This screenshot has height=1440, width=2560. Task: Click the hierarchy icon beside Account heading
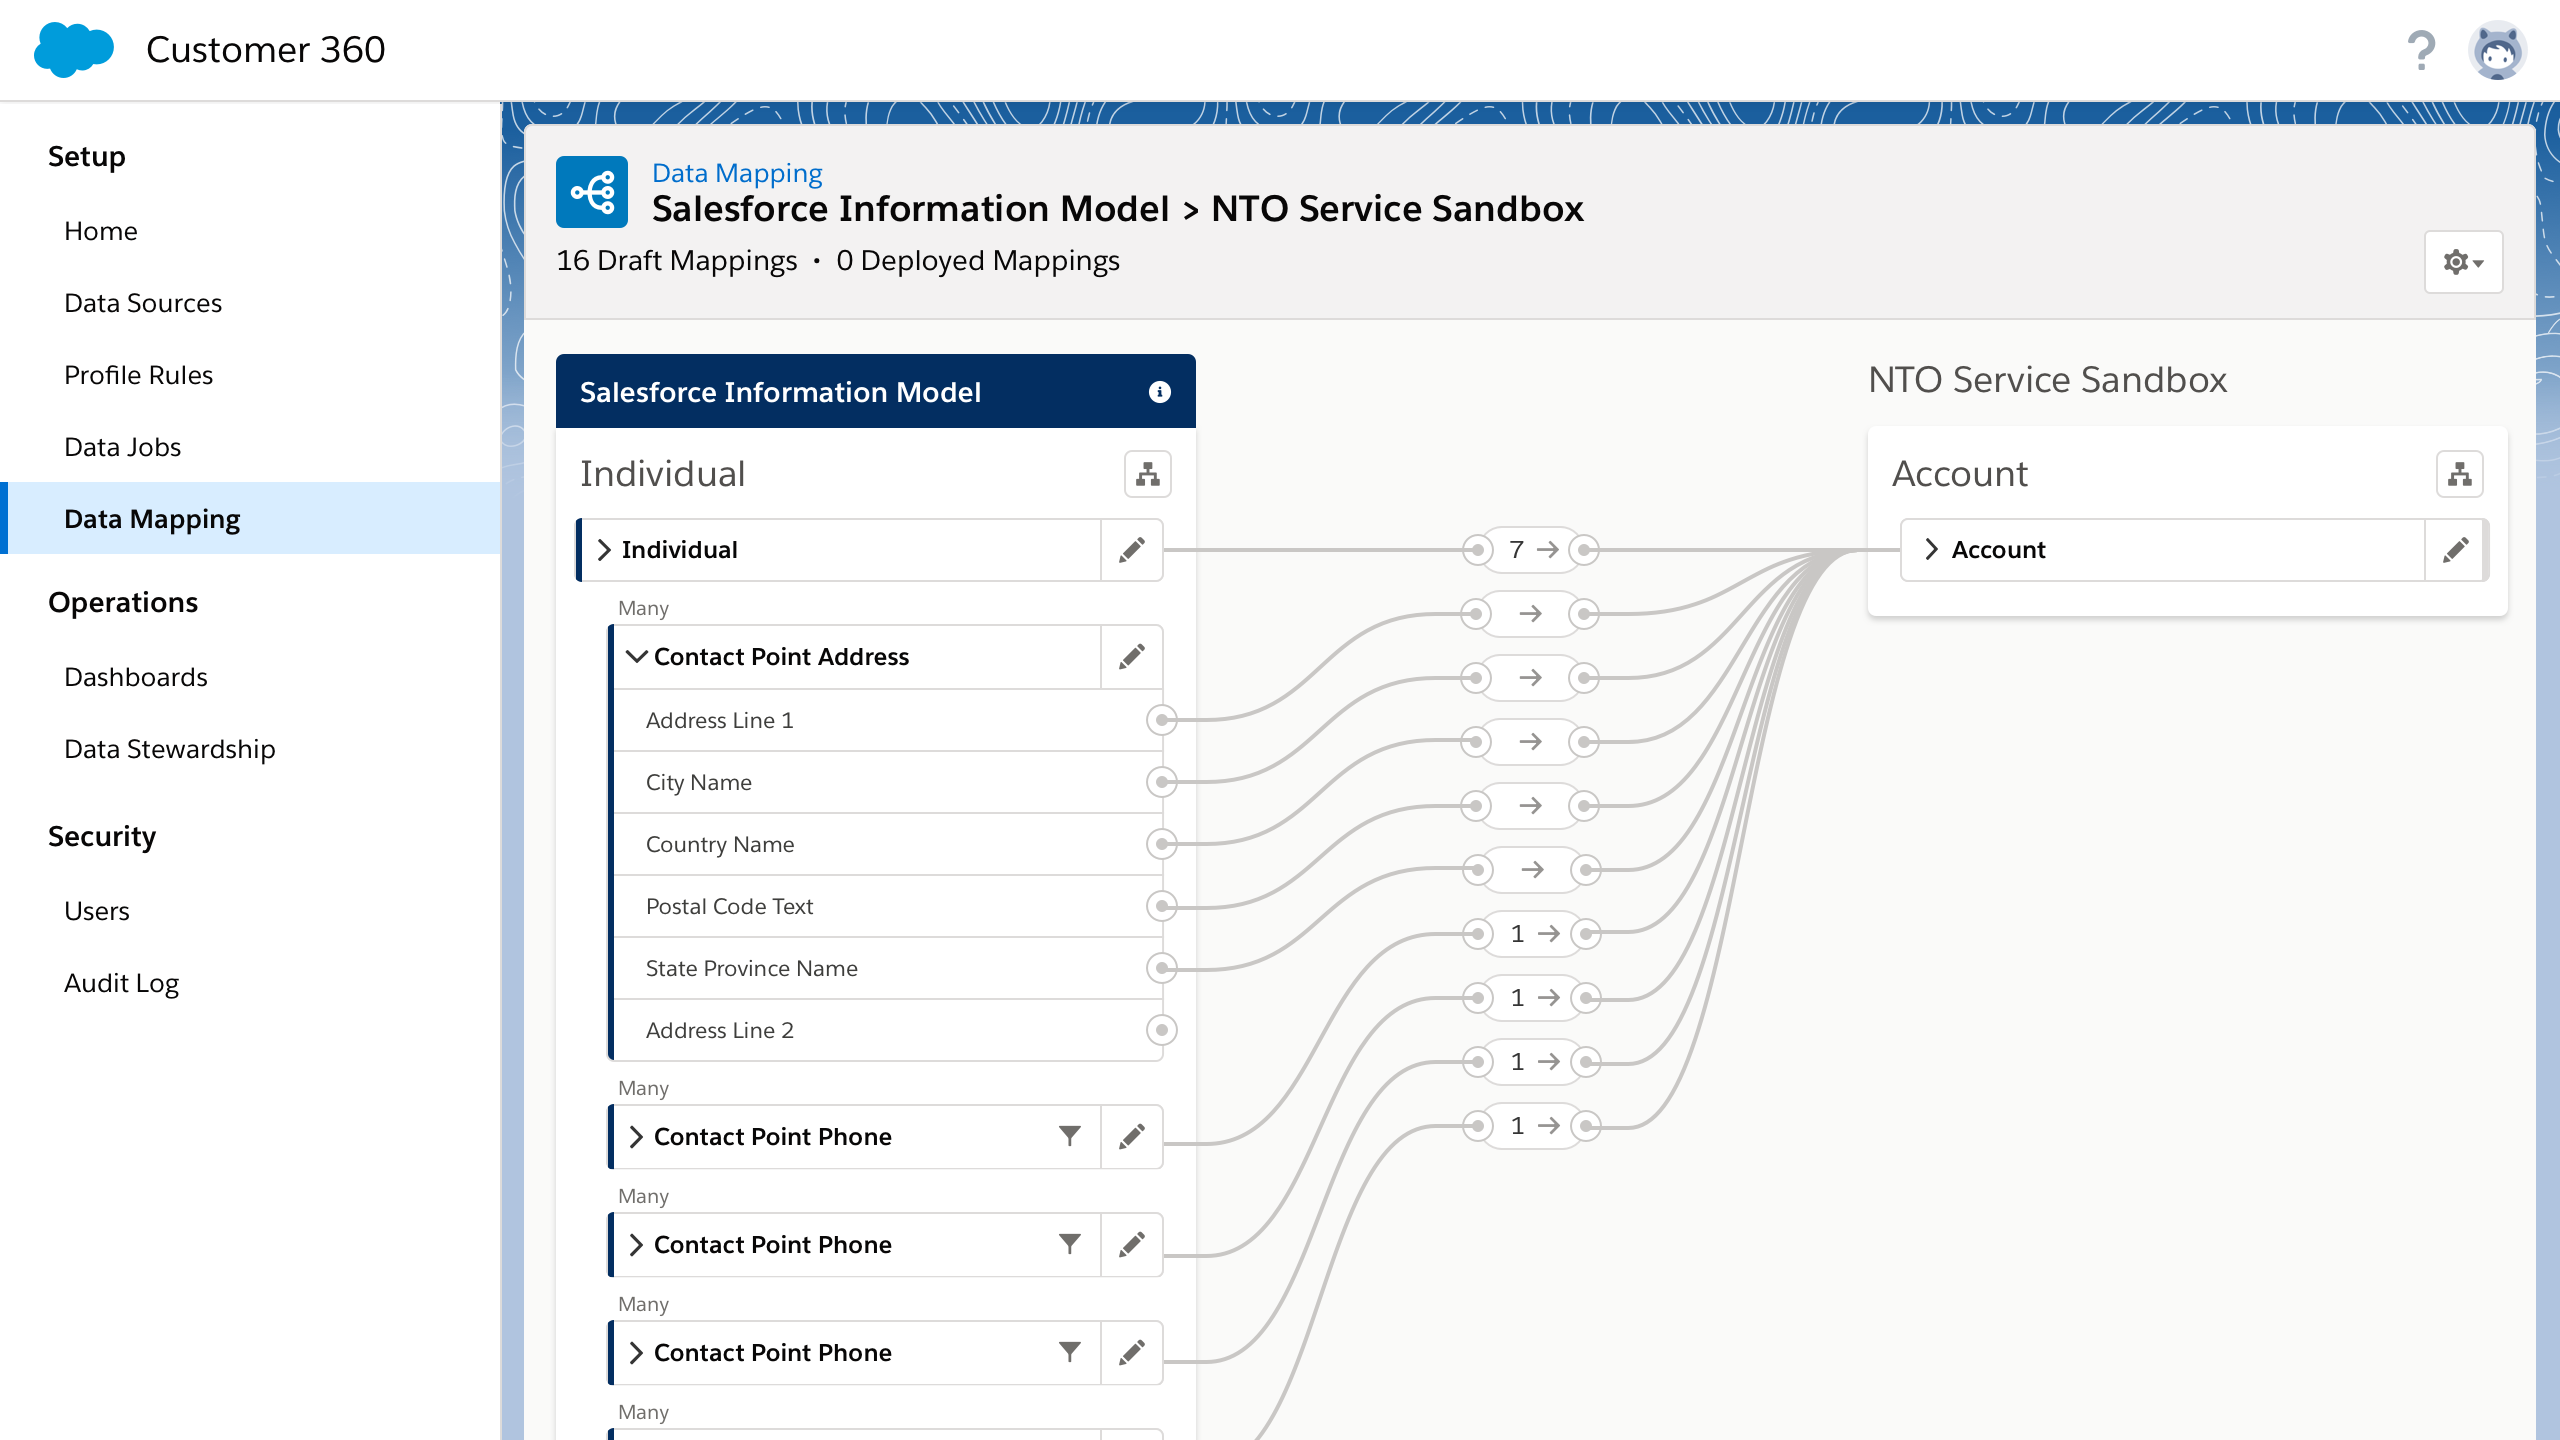point(2459,474)
